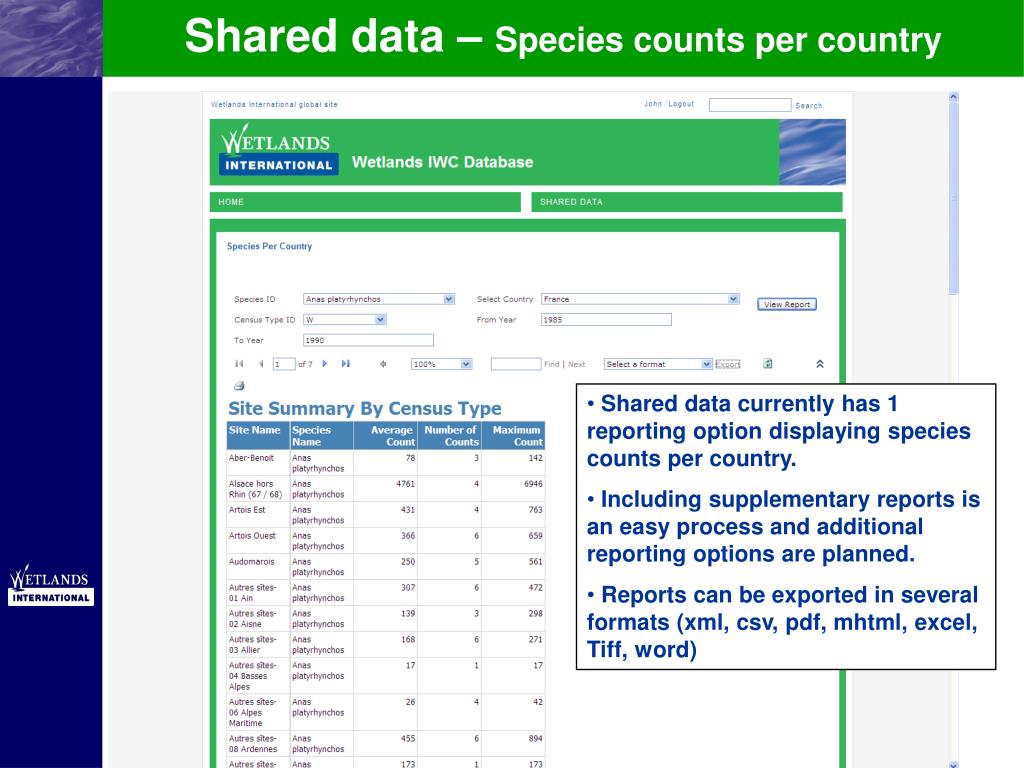Focus the current page number box
The image size is (1024, 768).
pos(283,364)
